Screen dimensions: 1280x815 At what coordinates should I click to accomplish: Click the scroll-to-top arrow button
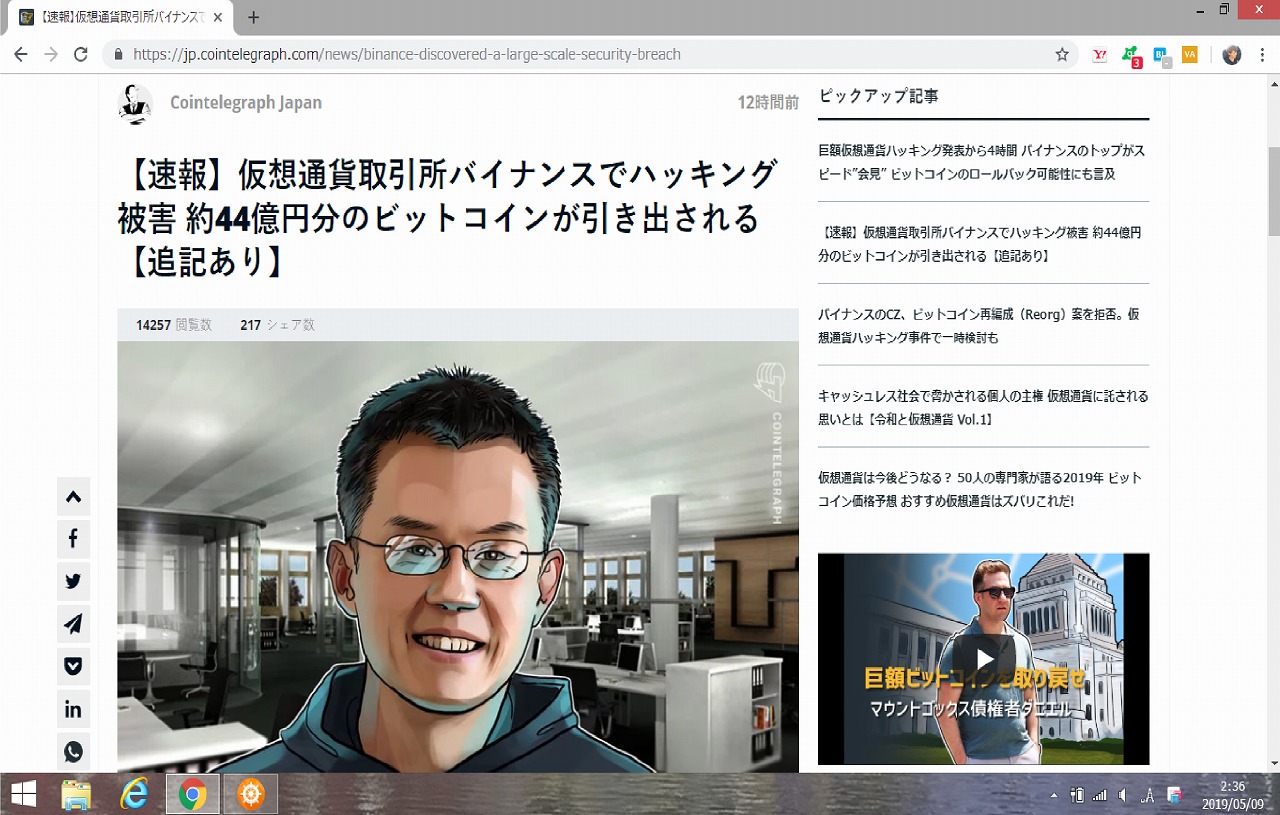[x=73, y=497]
